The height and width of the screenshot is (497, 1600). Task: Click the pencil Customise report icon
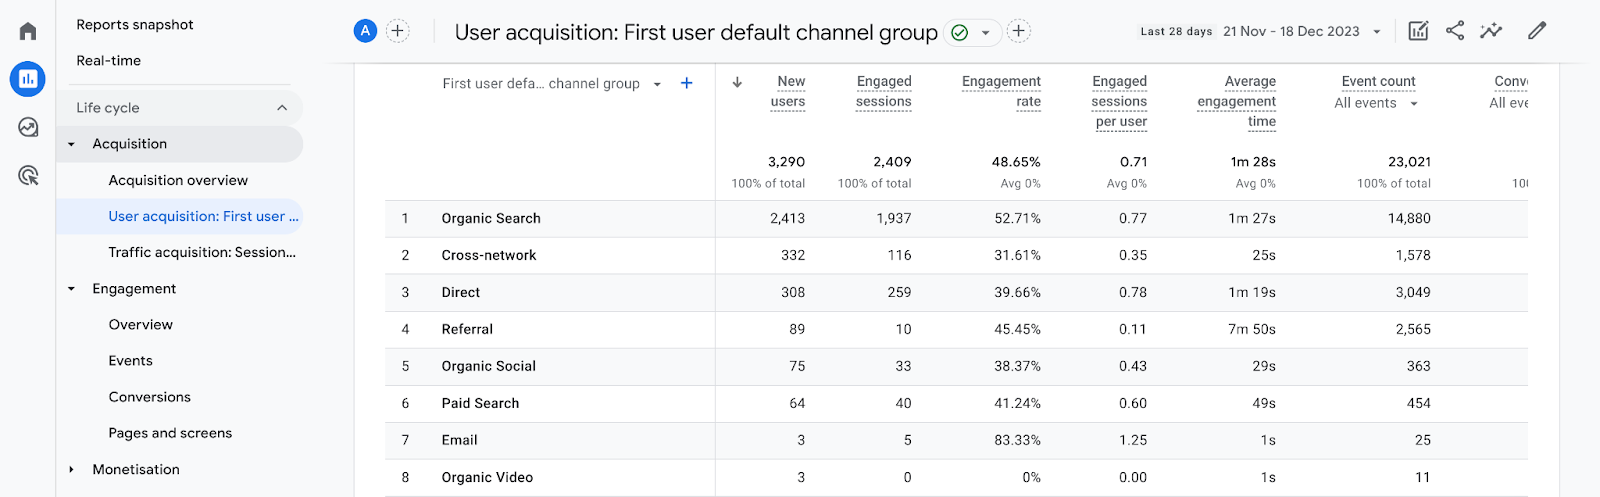click(x=1537, y=31)
